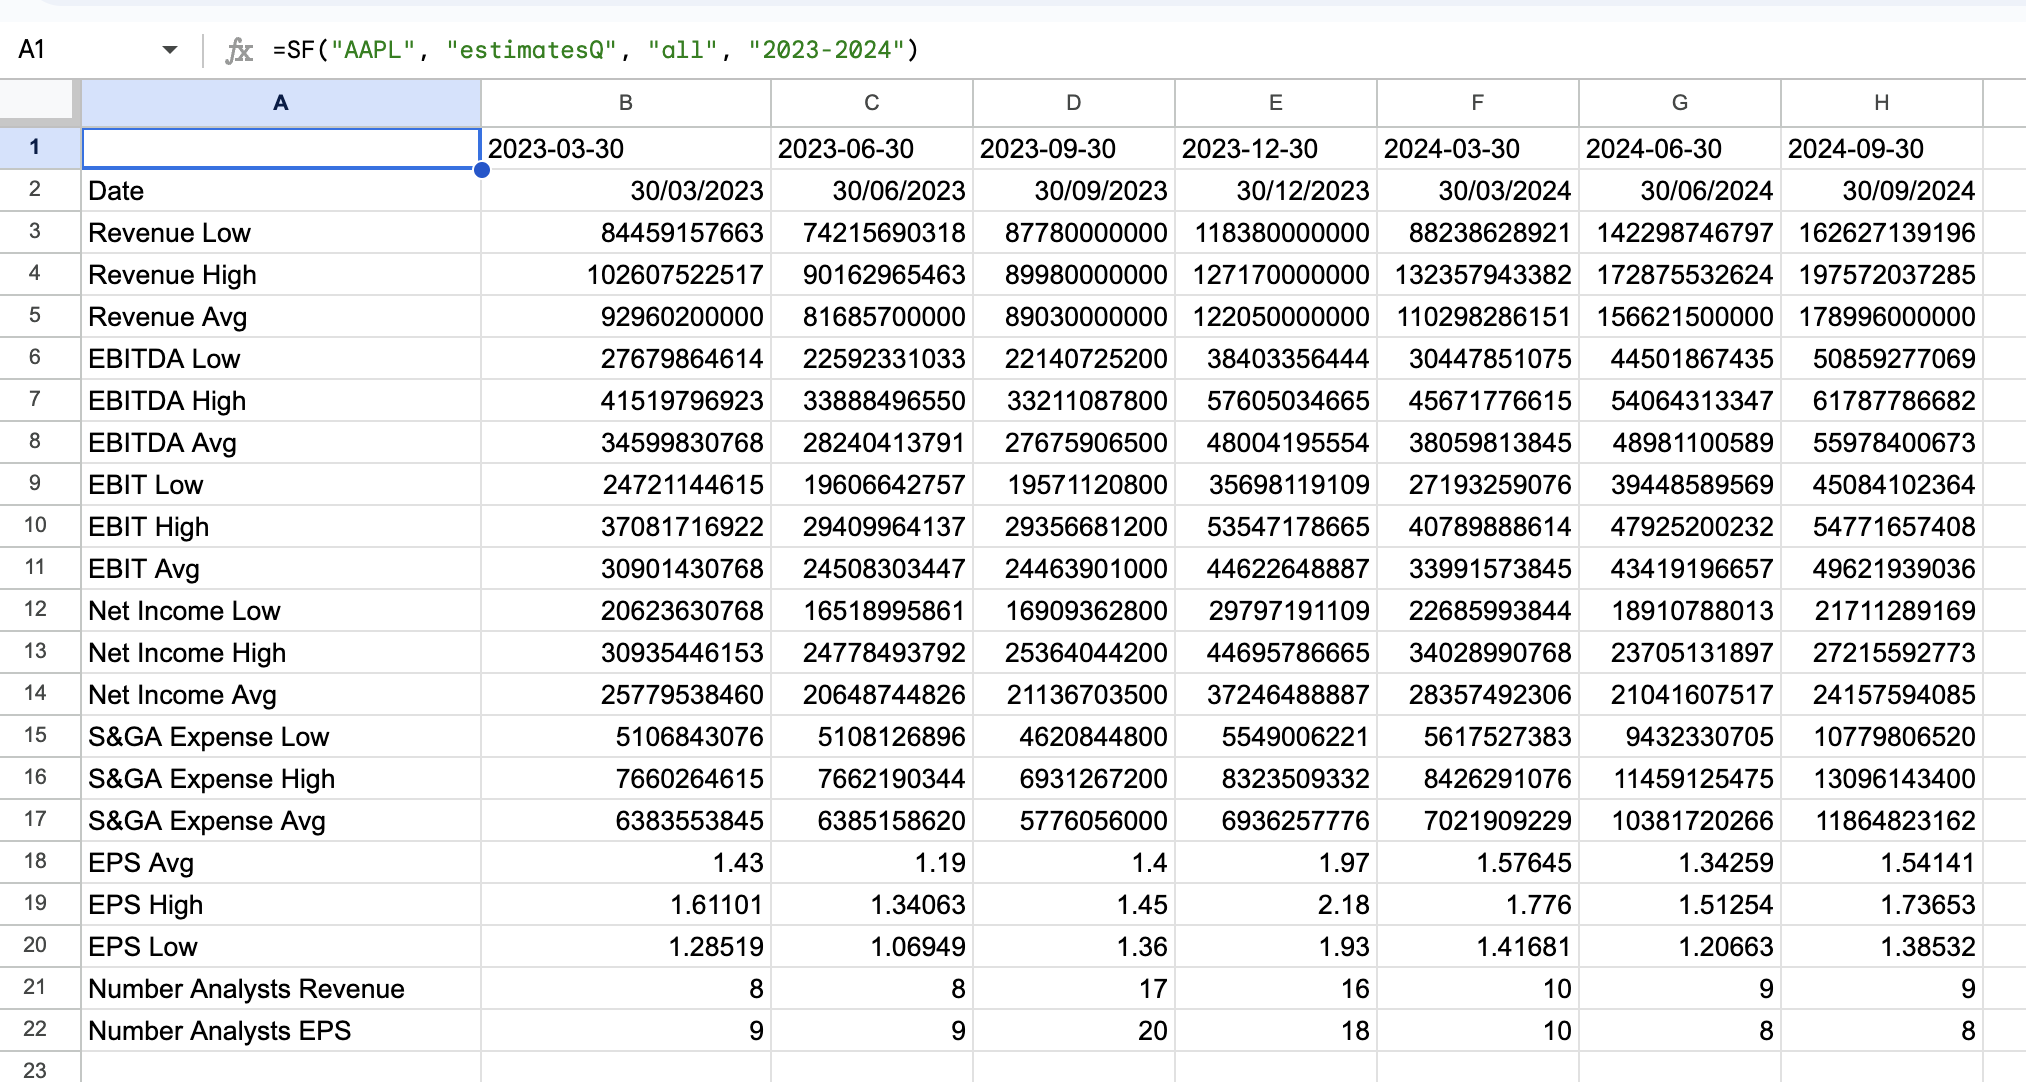Image resolution: width=2026 pixels, height=1082 pixels.
Task: Click the value 197572037285 in Revenue High
Action: click(x=1887, y=275)
